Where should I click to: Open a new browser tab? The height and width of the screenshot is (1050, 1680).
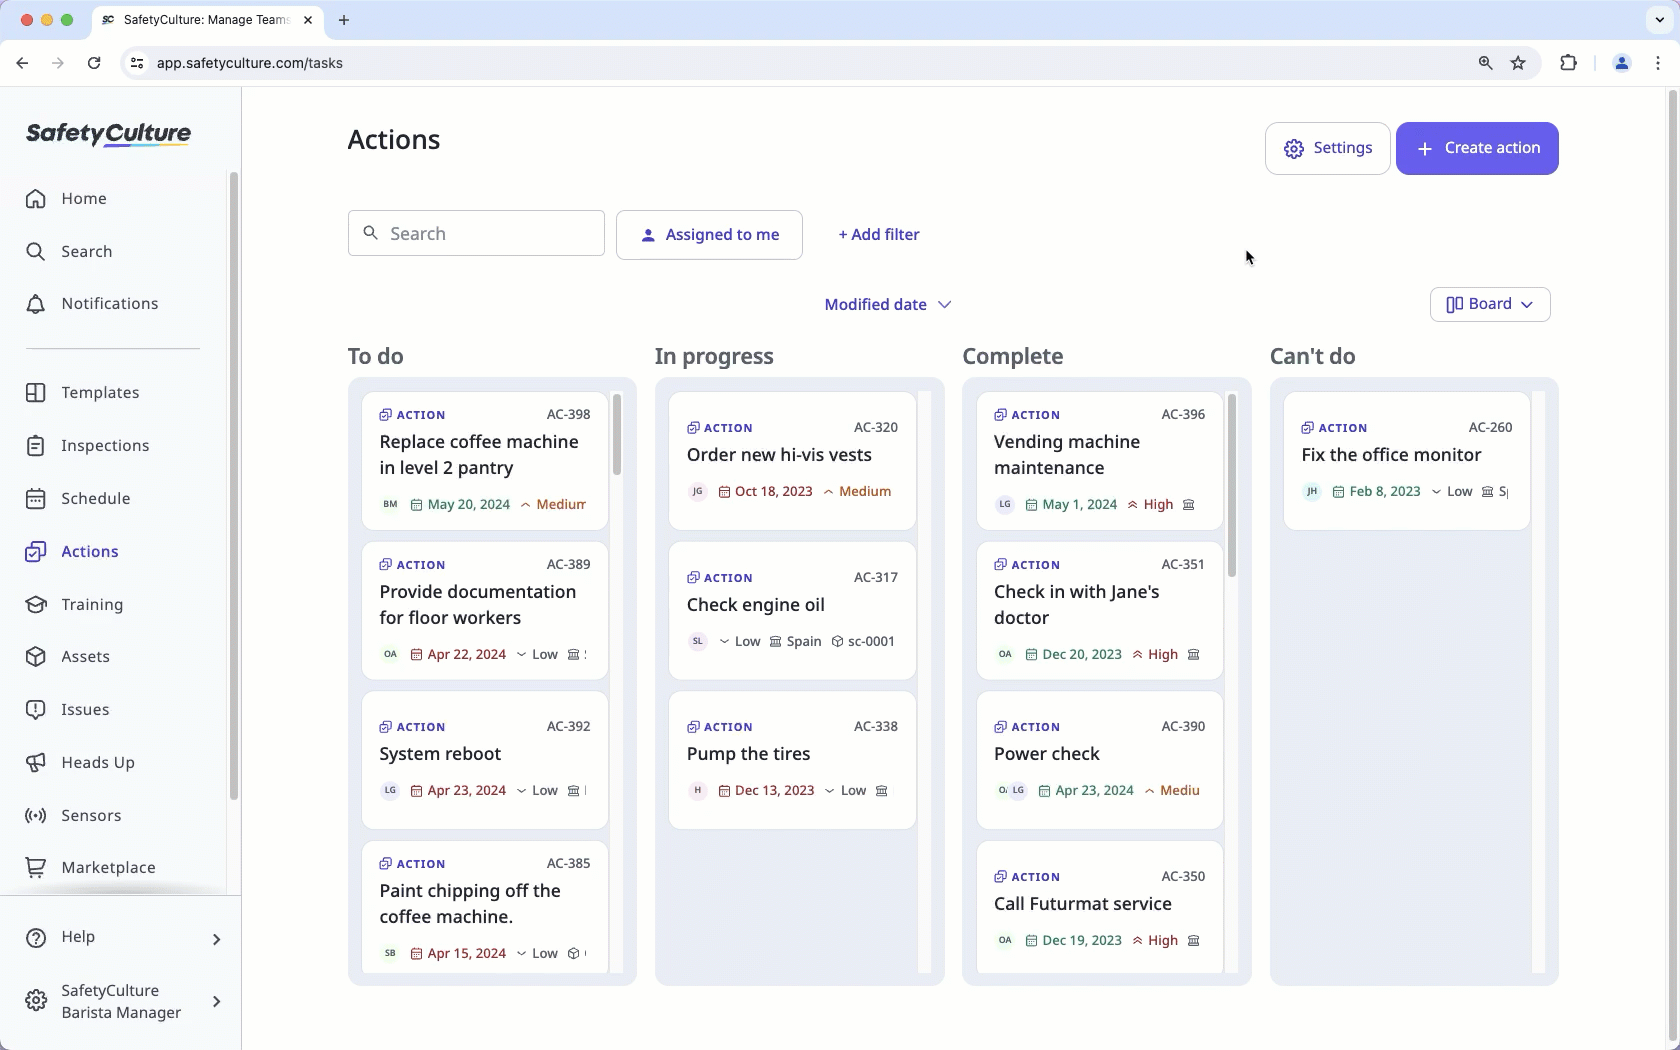[x=344, y=20]
